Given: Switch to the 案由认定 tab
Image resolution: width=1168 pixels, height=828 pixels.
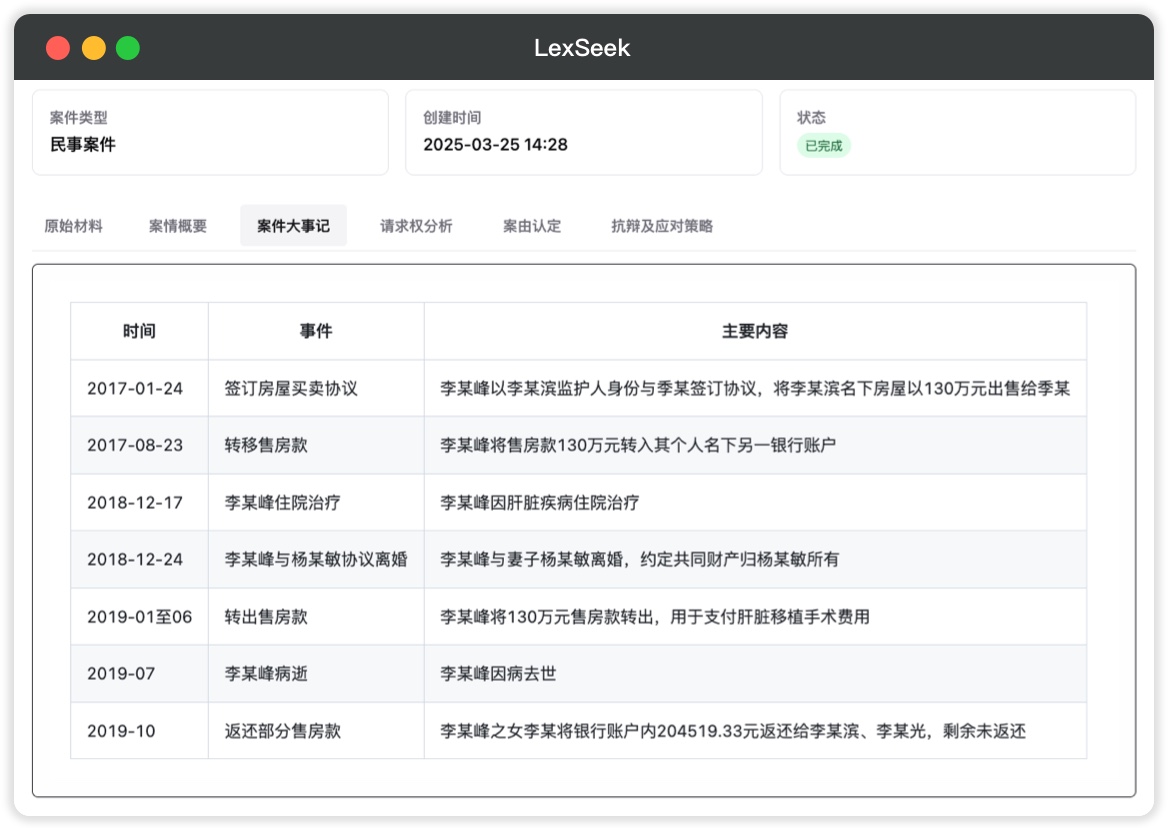Looking at the screenshot, I should tap(532, 226).
